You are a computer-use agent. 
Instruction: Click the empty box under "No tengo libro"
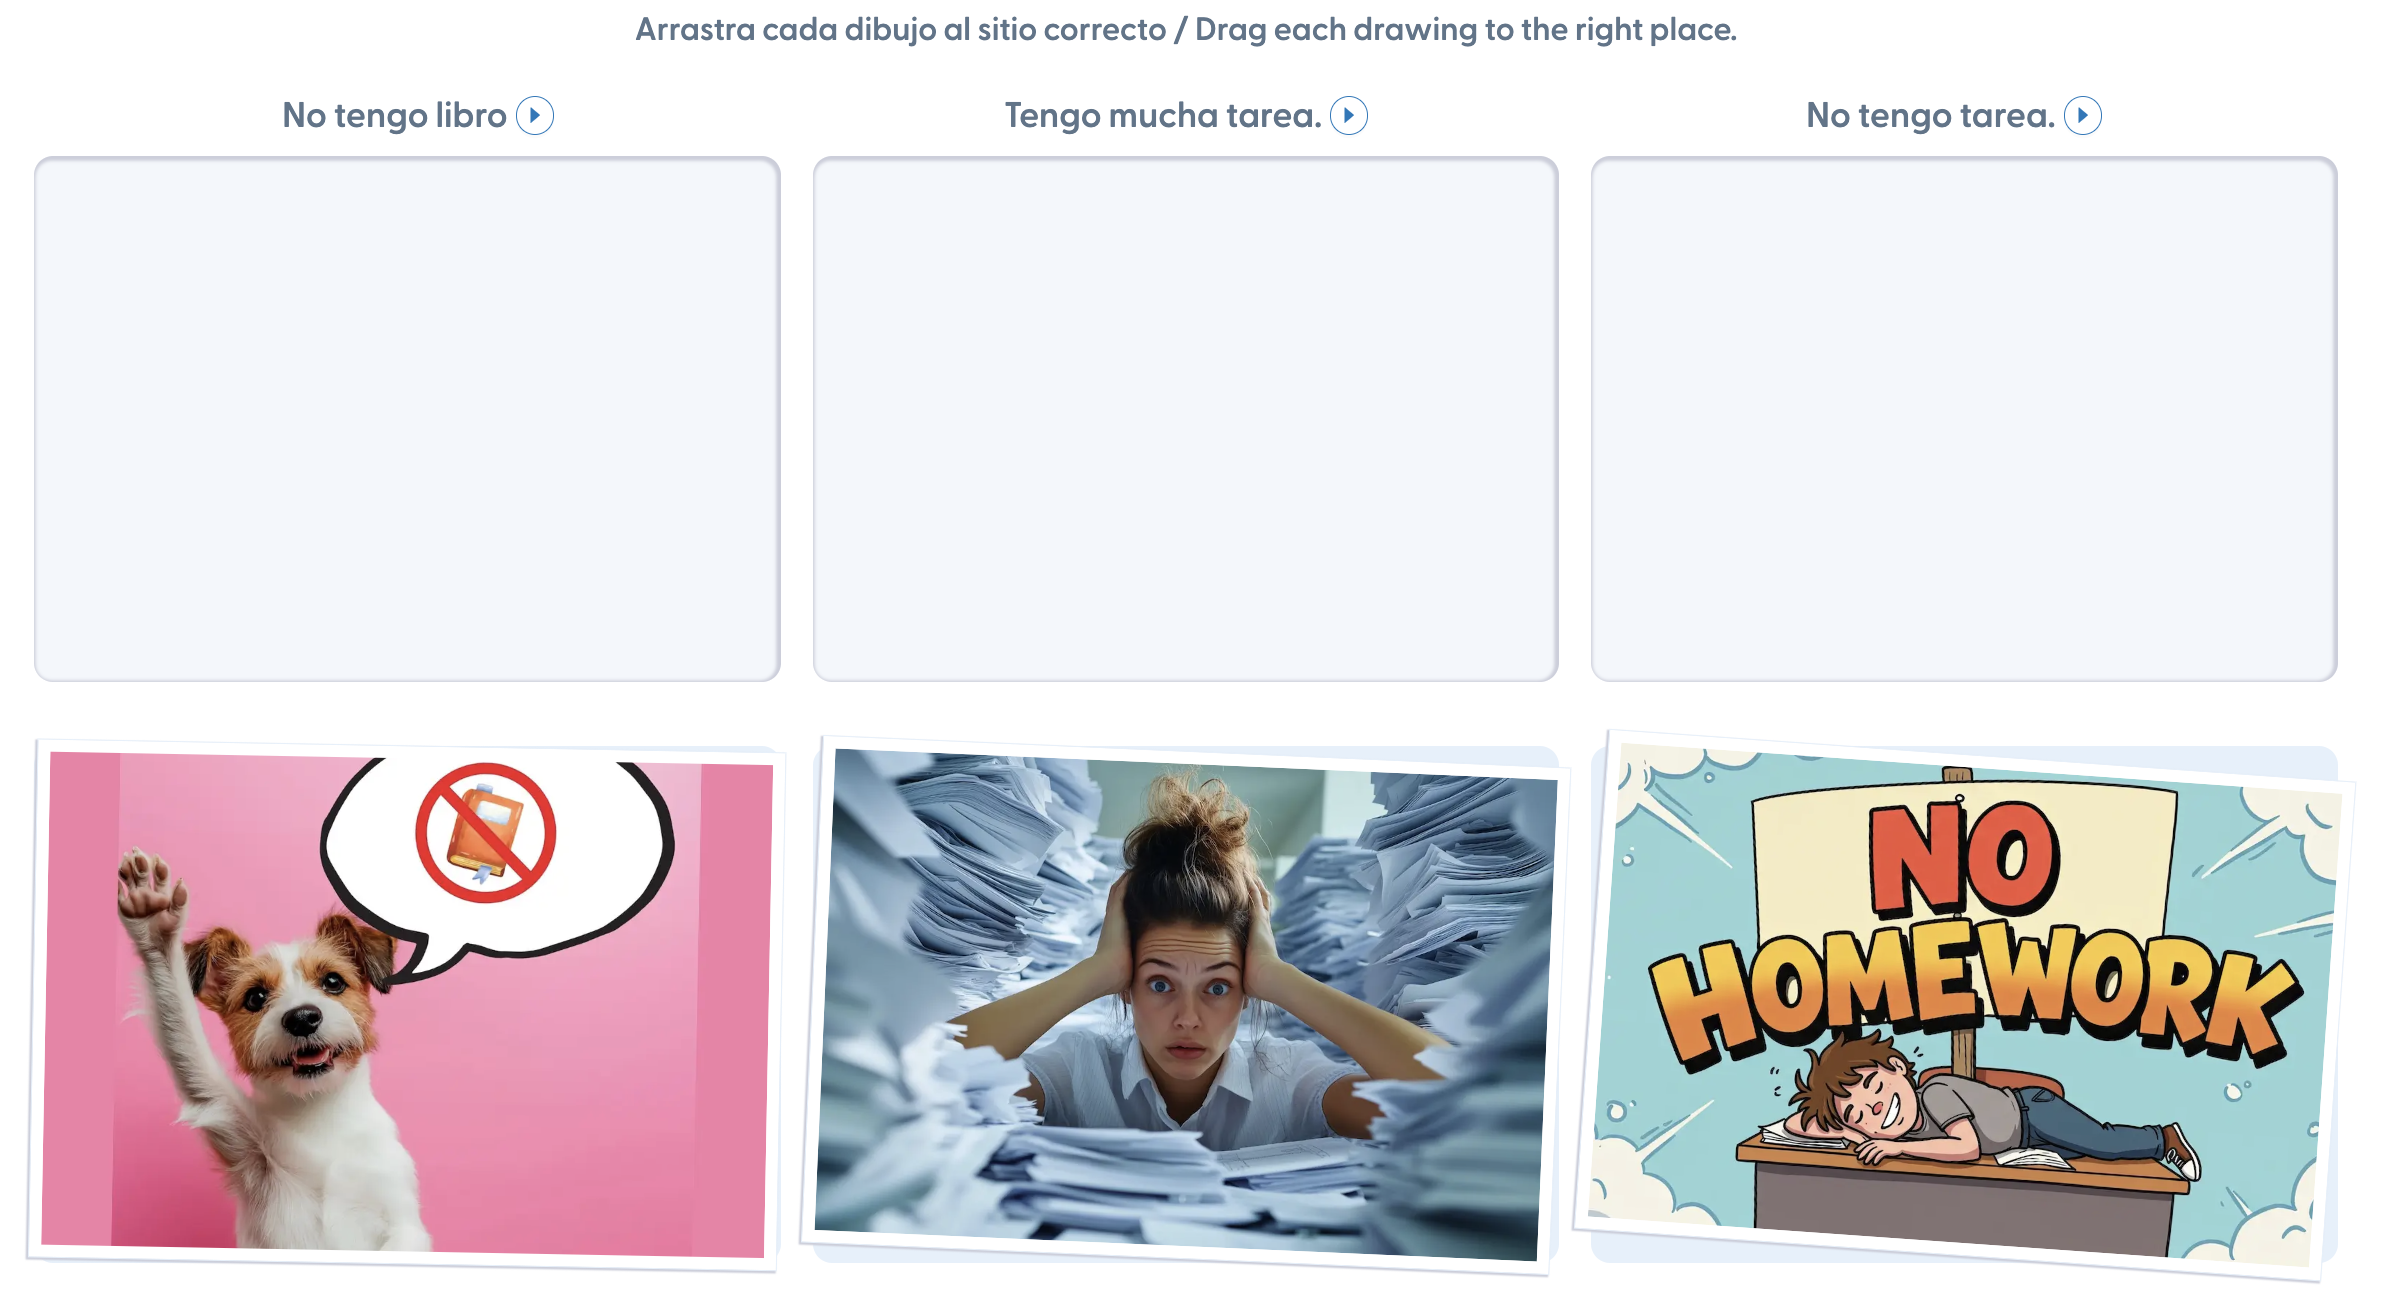coord(407,419)
